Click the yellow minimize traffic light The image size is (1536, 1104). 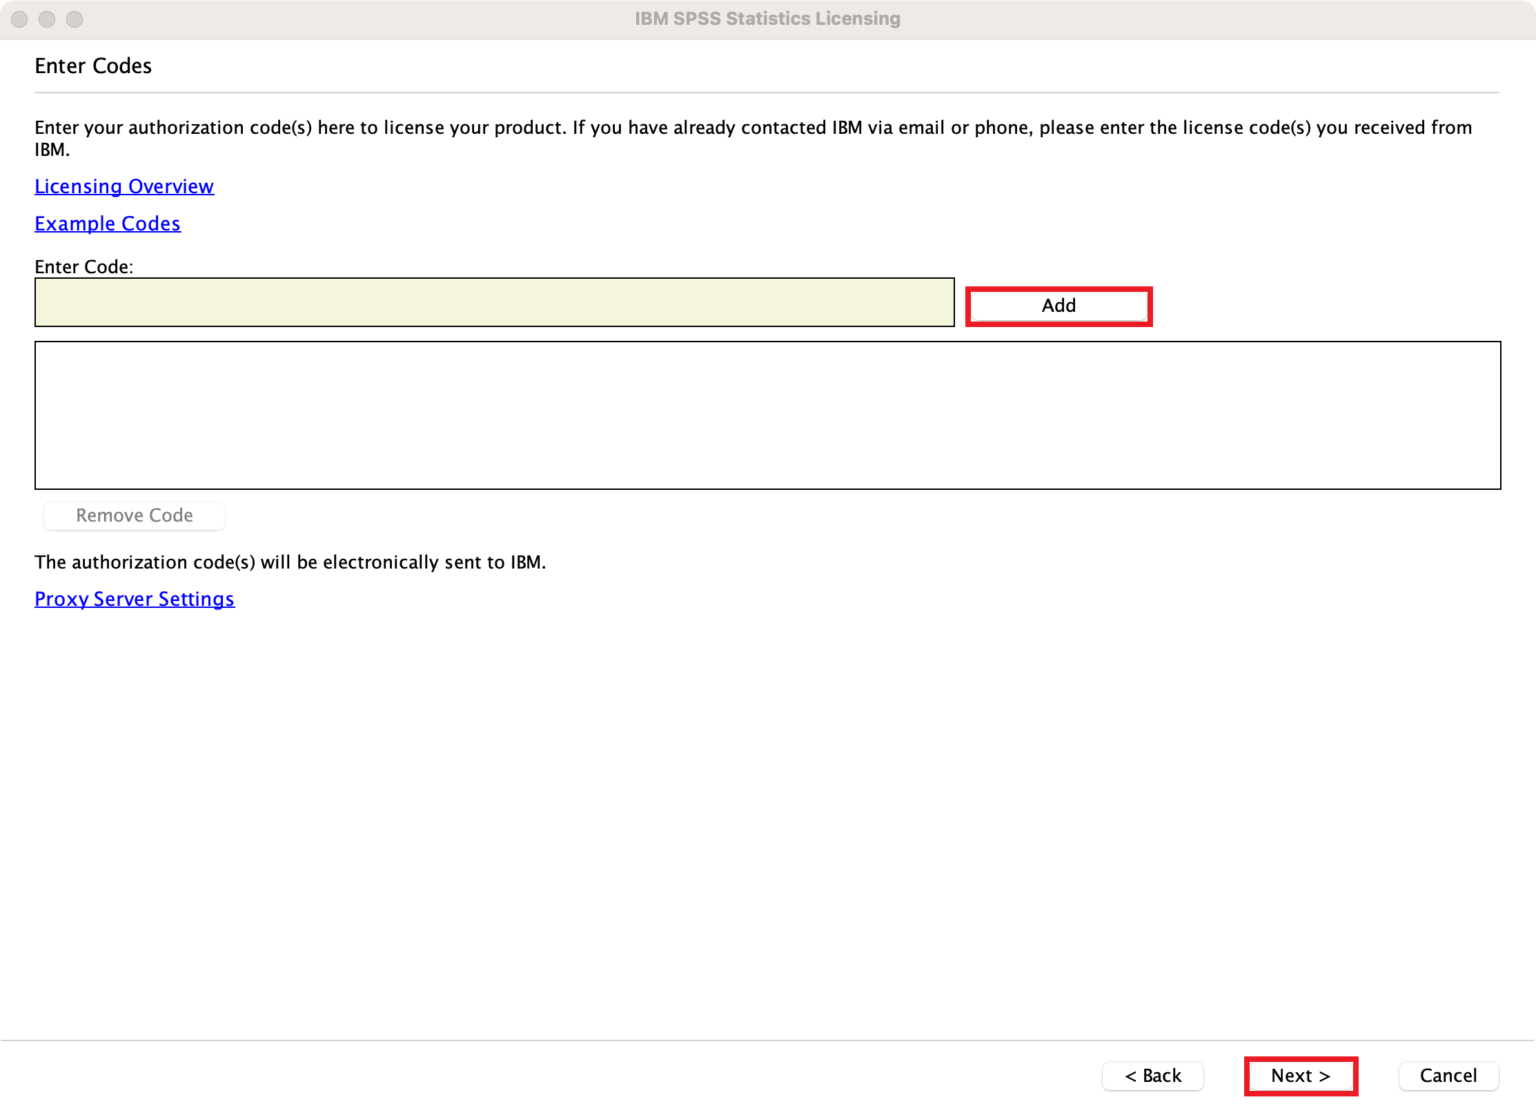click(46, 18)
